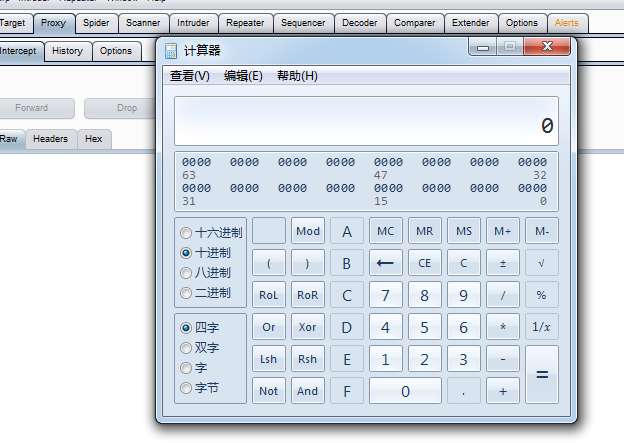Viewport: 624px width, 443px height.
Task: Click the divide slash key
Action: click(503, 295)
